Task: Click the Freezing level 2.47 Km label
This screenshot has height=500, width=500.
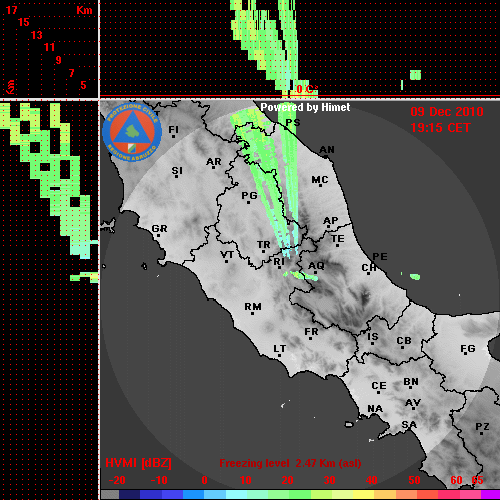Action: [290, 463]
